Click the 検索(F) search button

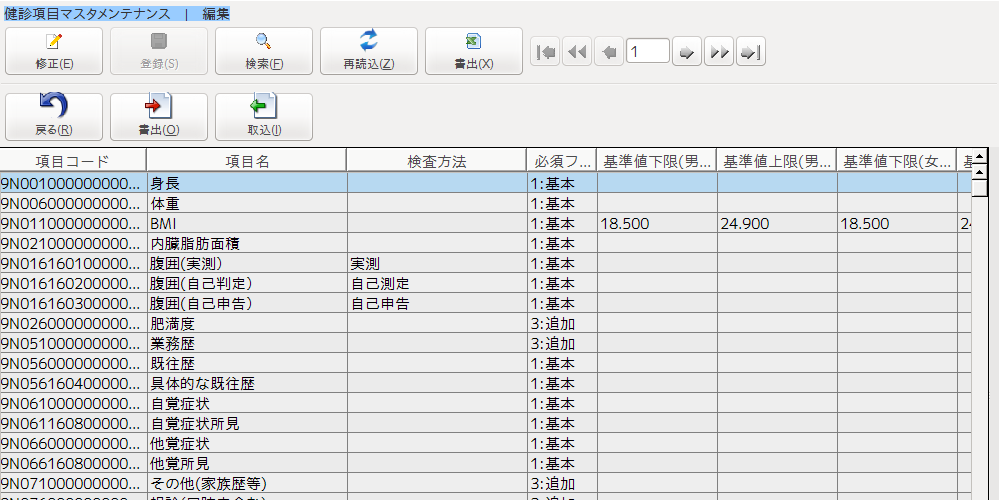pyautogui.click(x=264, y=51)
